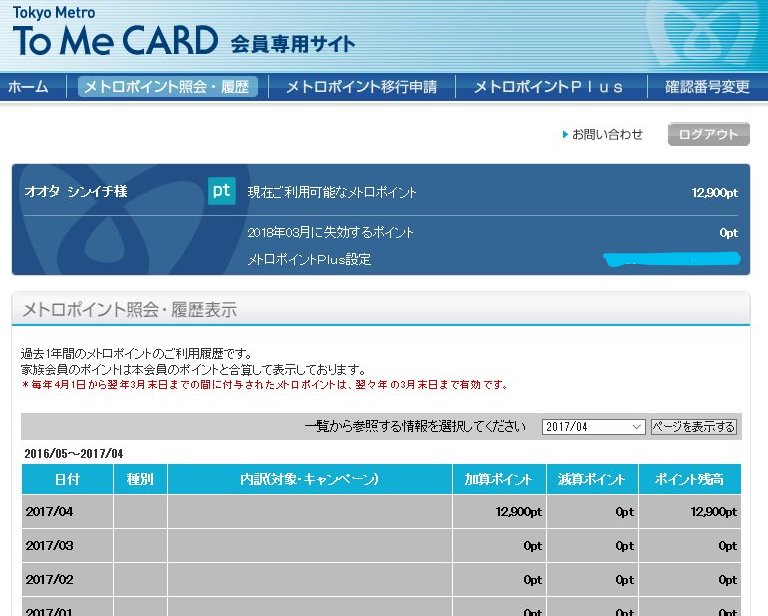
Task: Click 現在ご利用可能なメトロポイント label
Action: 332,192
